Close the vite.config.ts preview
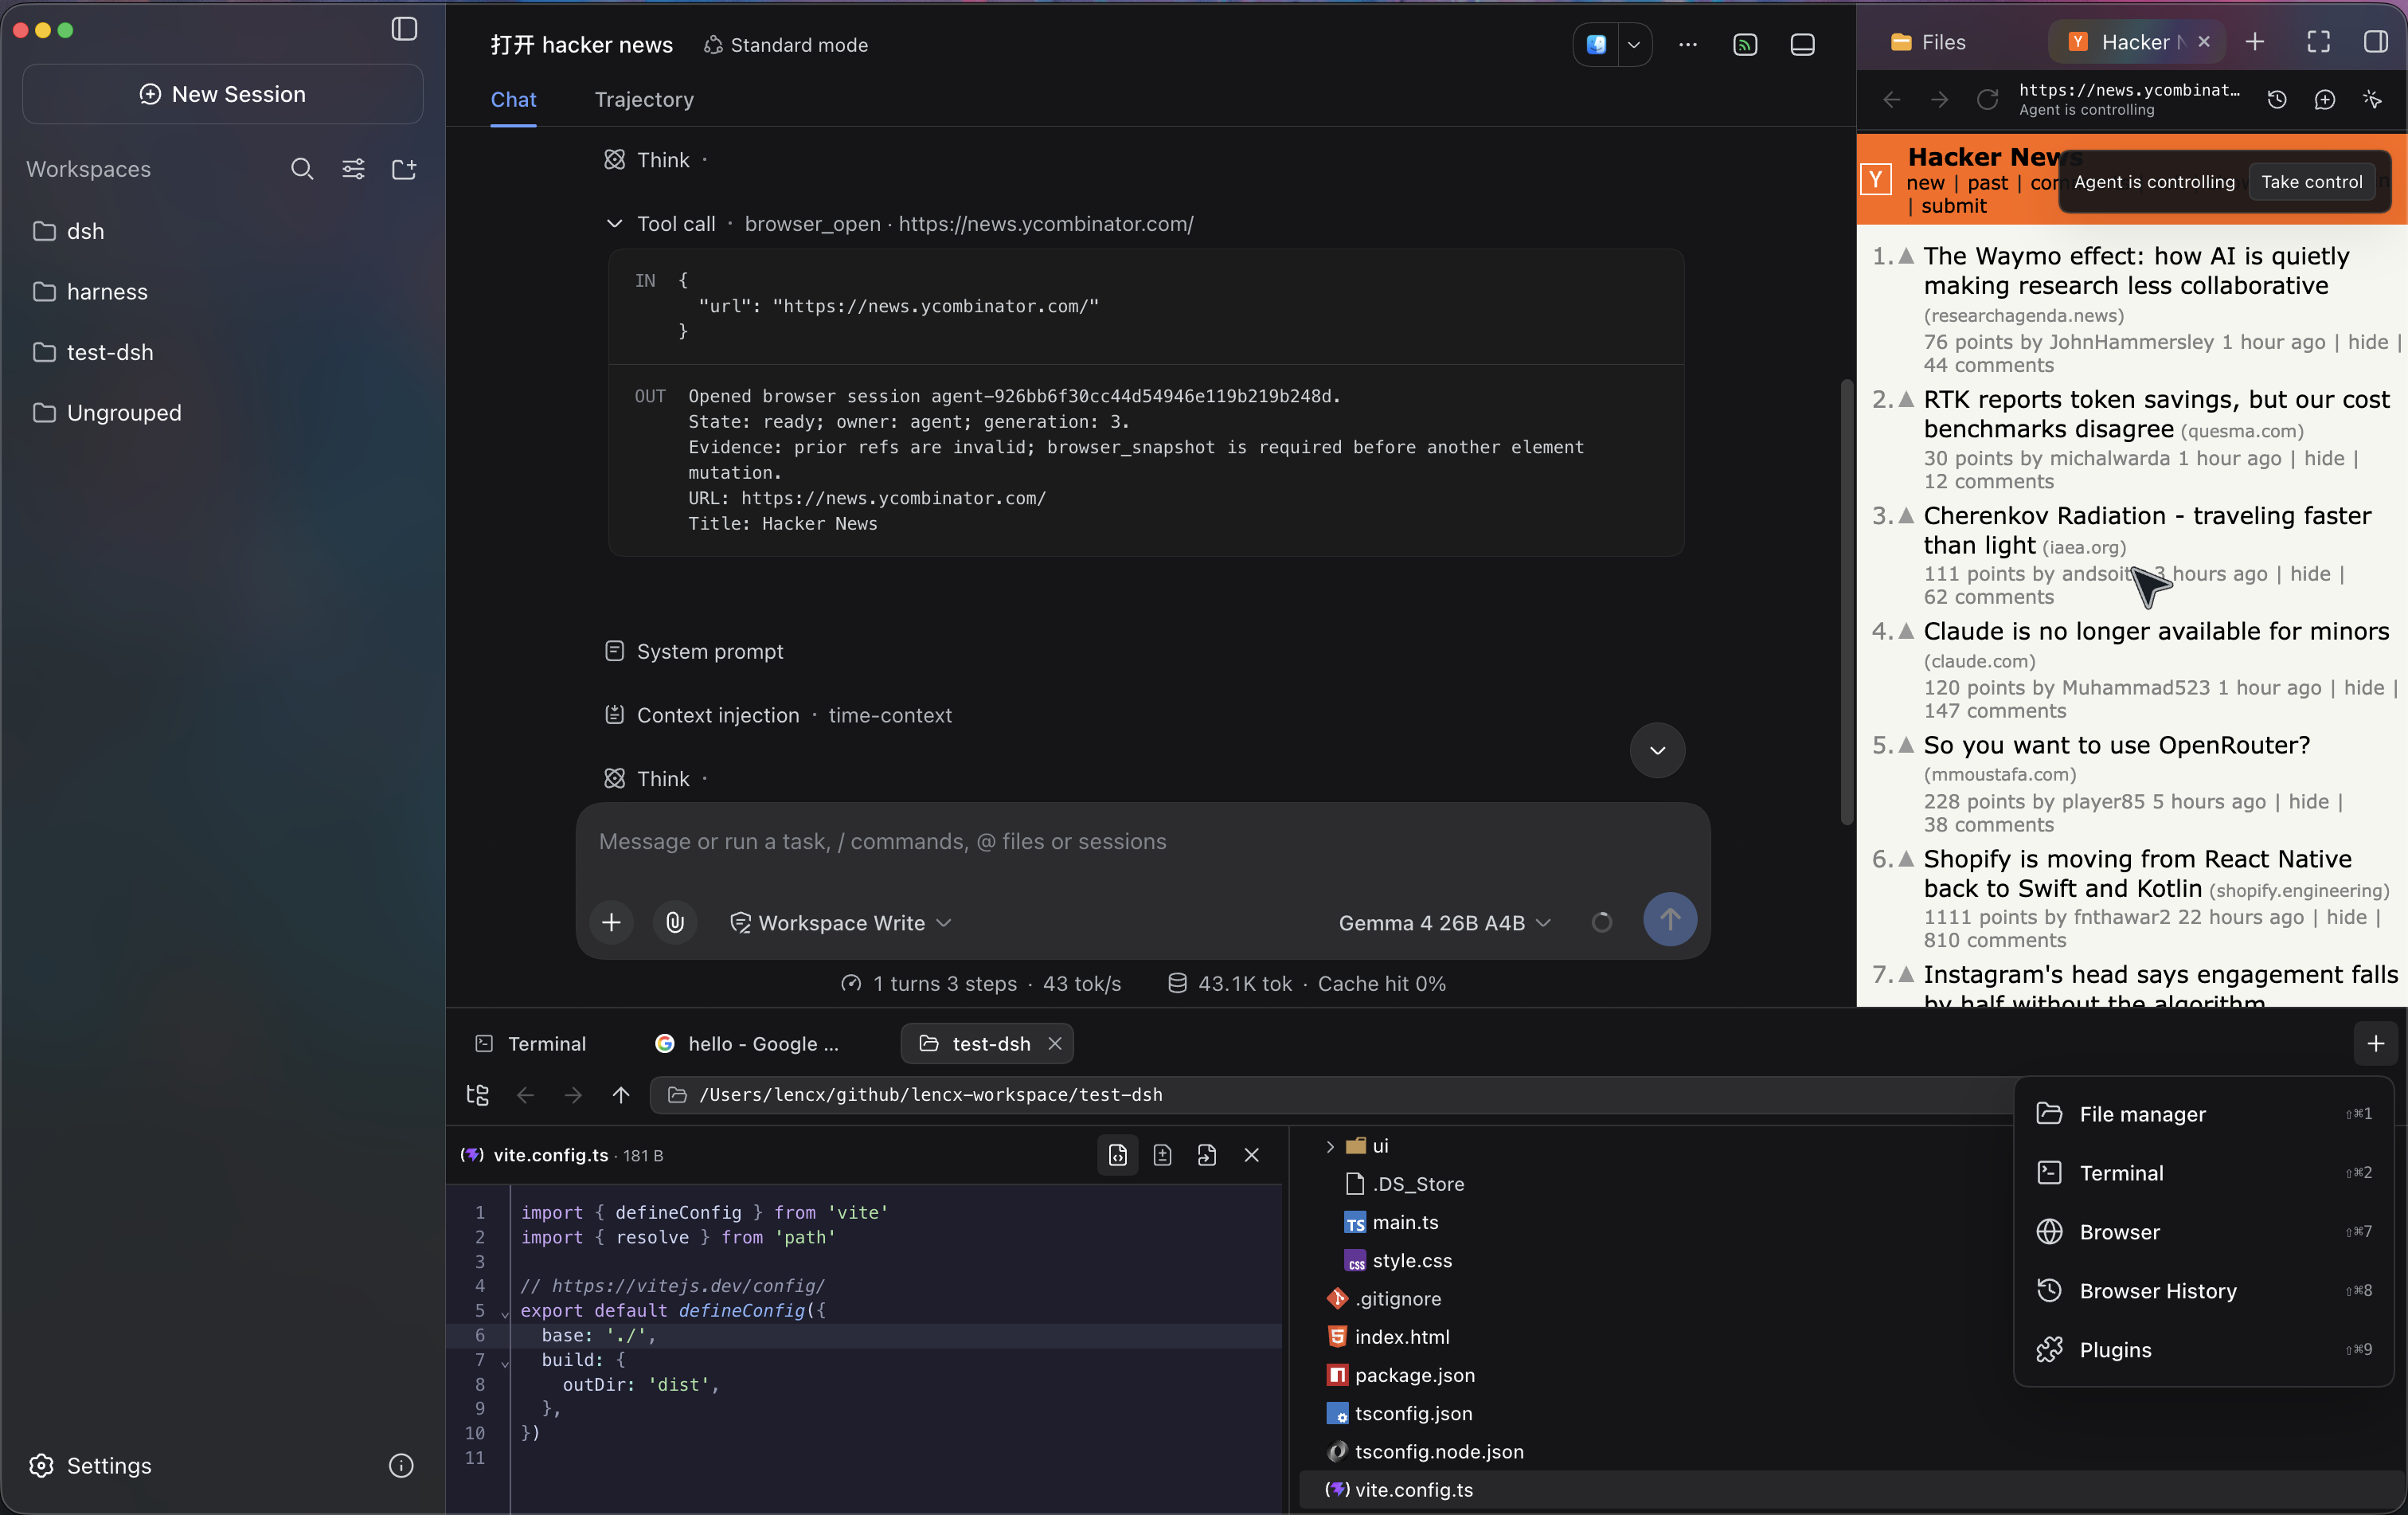Viewport: 2408px width, 1515px height. click(1251, 1156)
